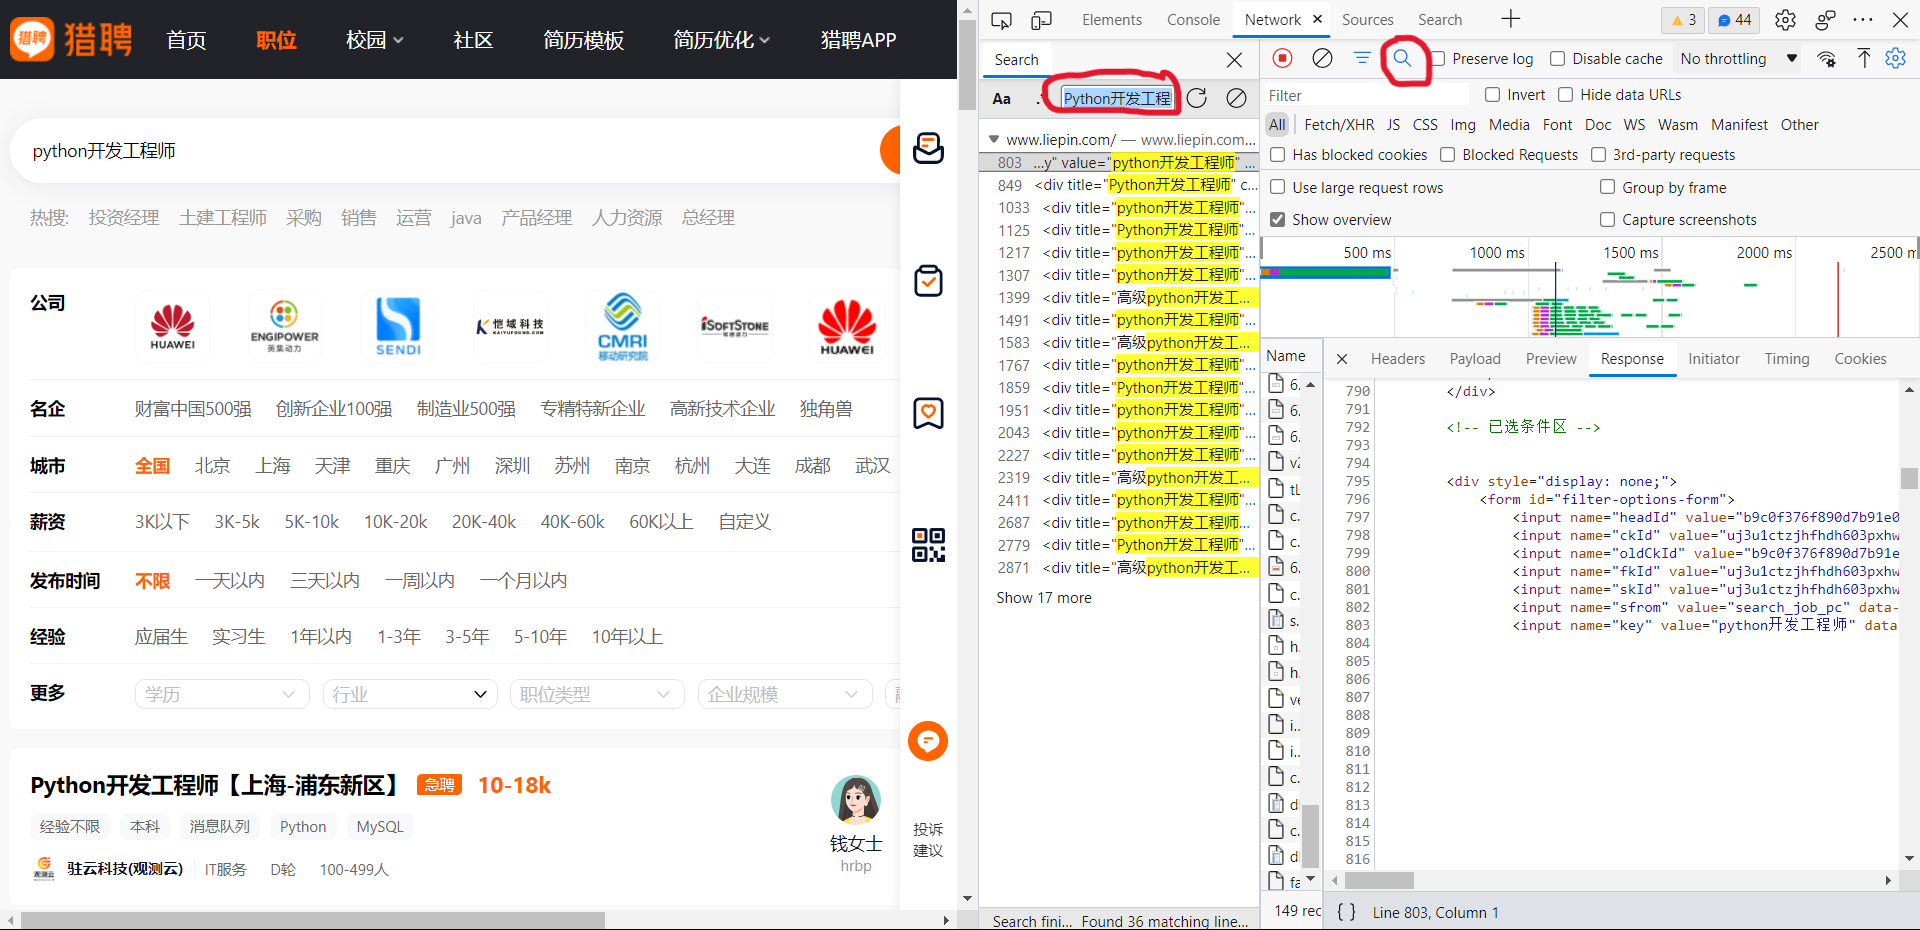
Task: Open the Timing tab
Action: tap(1786, 359)
